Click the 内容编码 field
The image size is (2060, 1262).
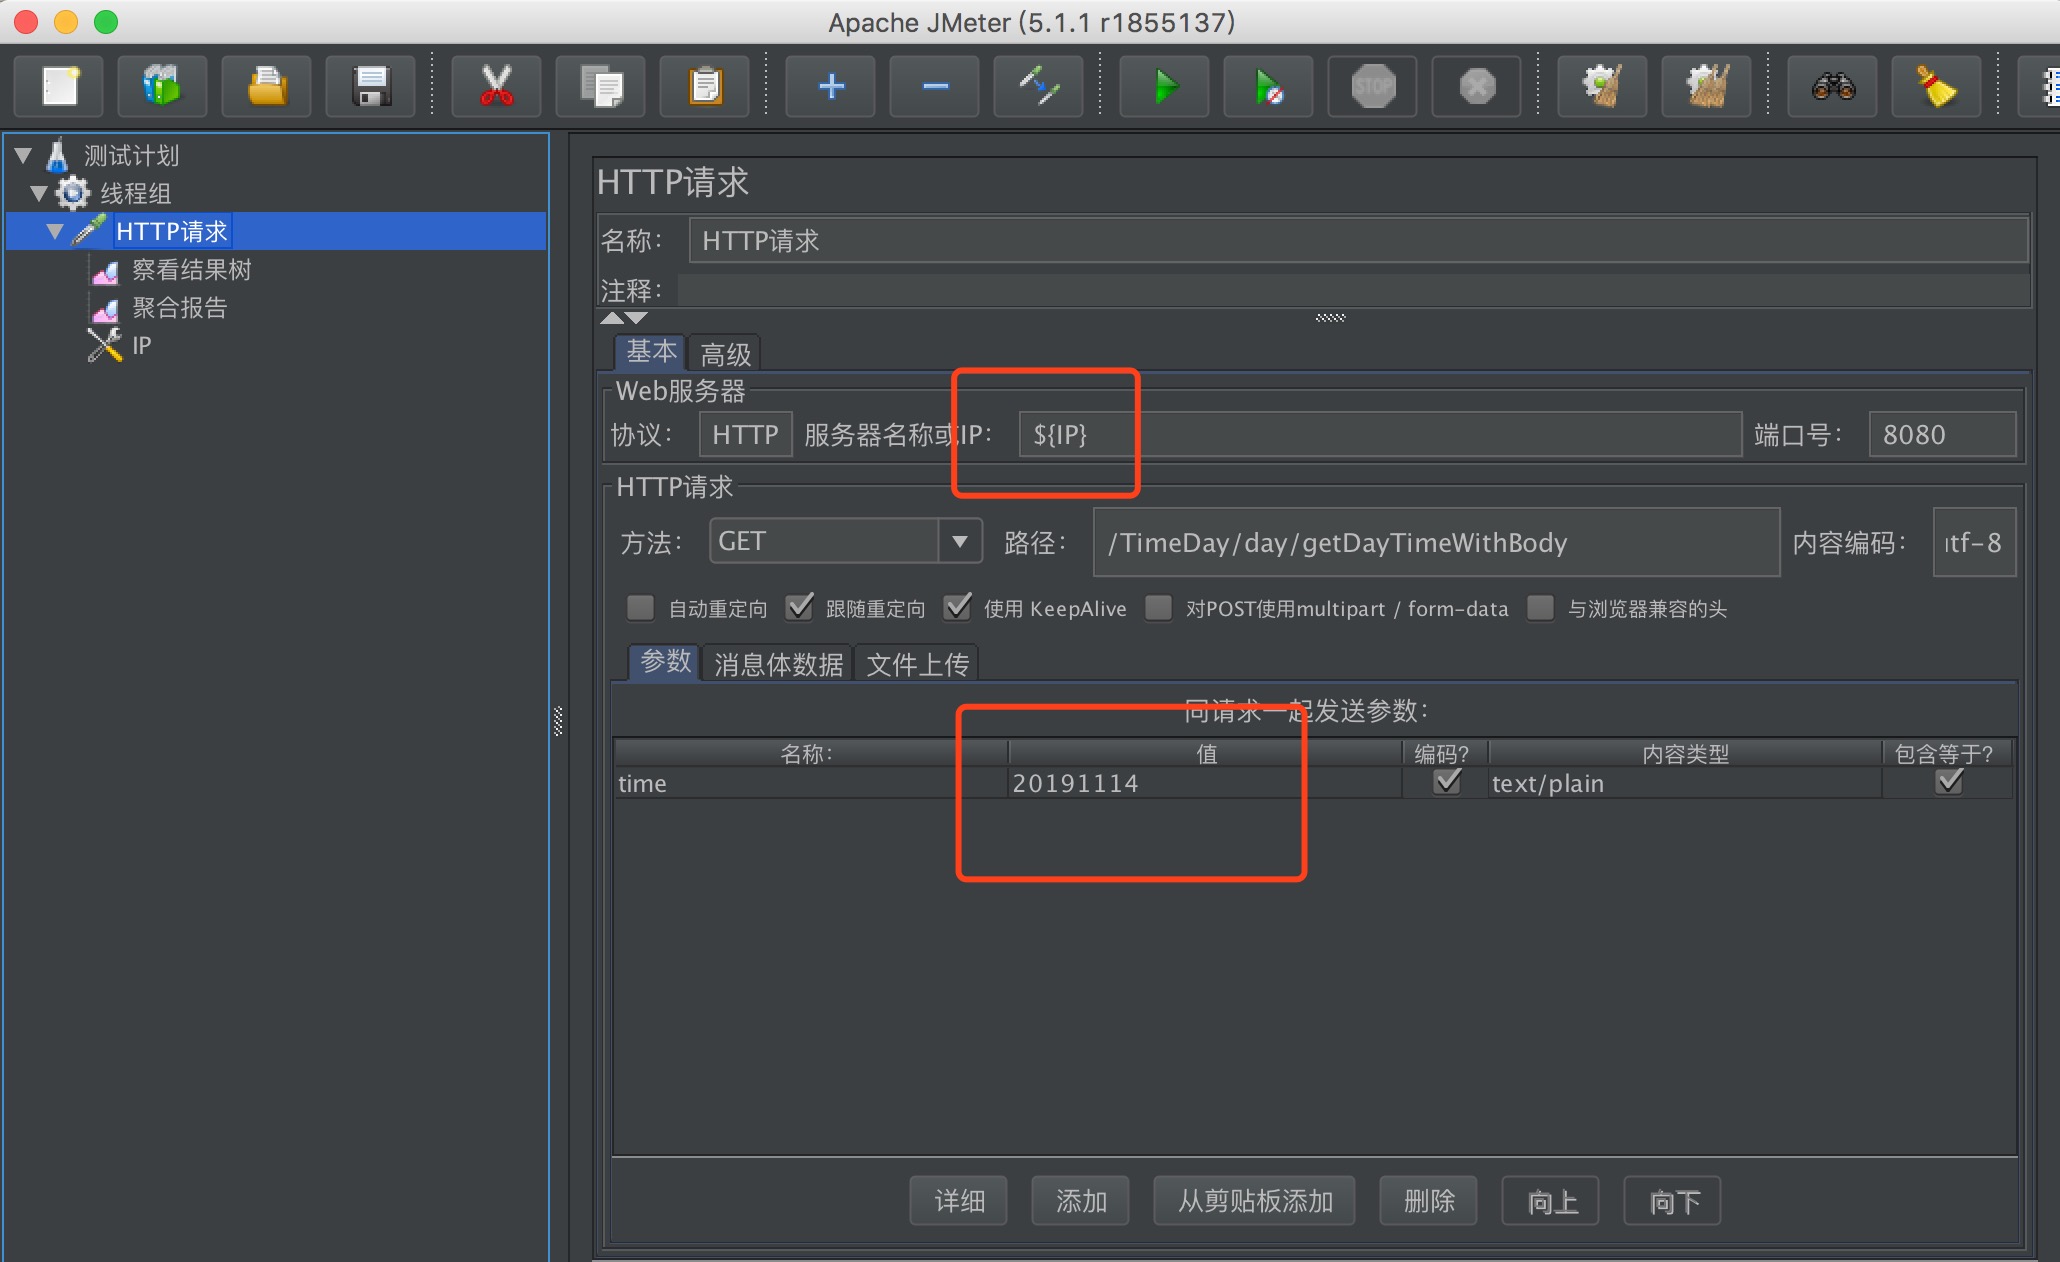click(x=1974, y=542)
